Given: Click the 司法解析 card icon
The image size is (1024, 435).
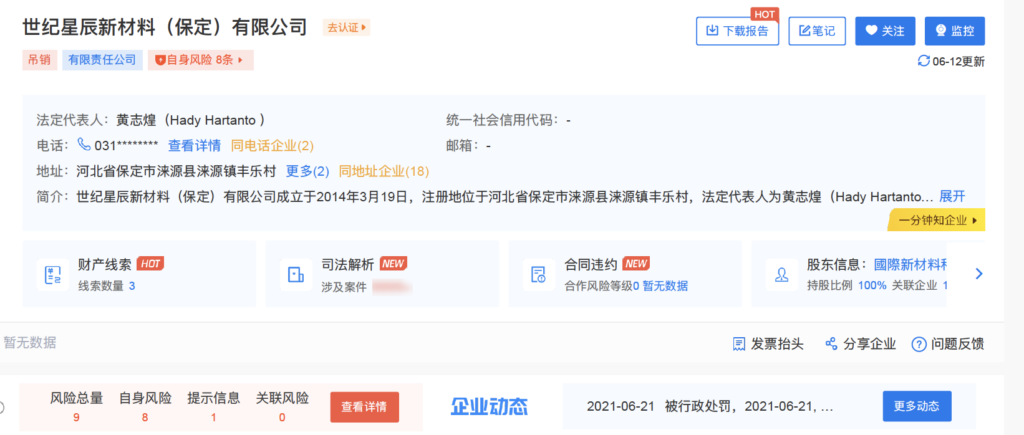Looking at the screenshot, I should pyautogui.click(x=296, y=274).
